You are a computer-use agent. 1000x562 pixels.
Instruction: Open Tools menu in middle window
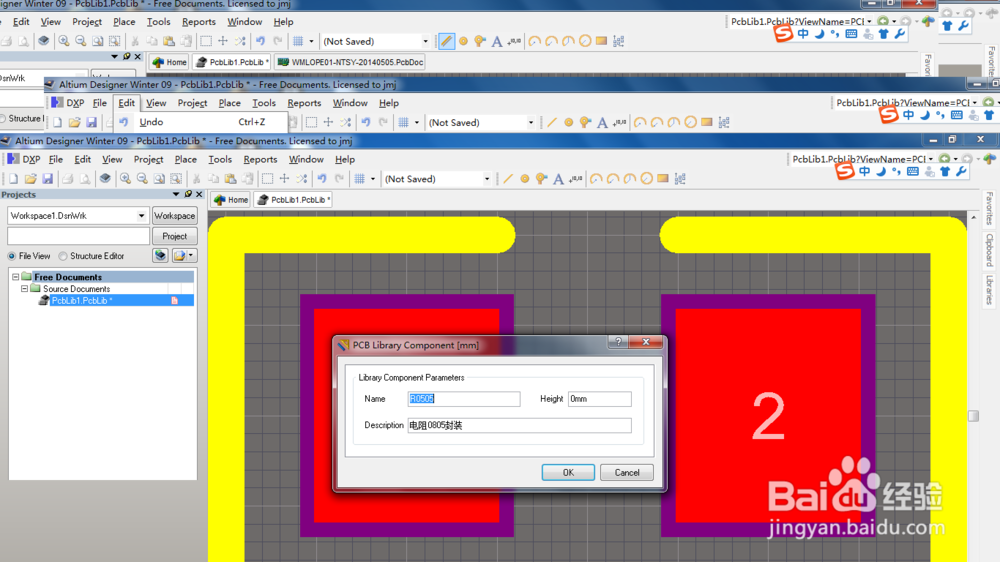264,103
